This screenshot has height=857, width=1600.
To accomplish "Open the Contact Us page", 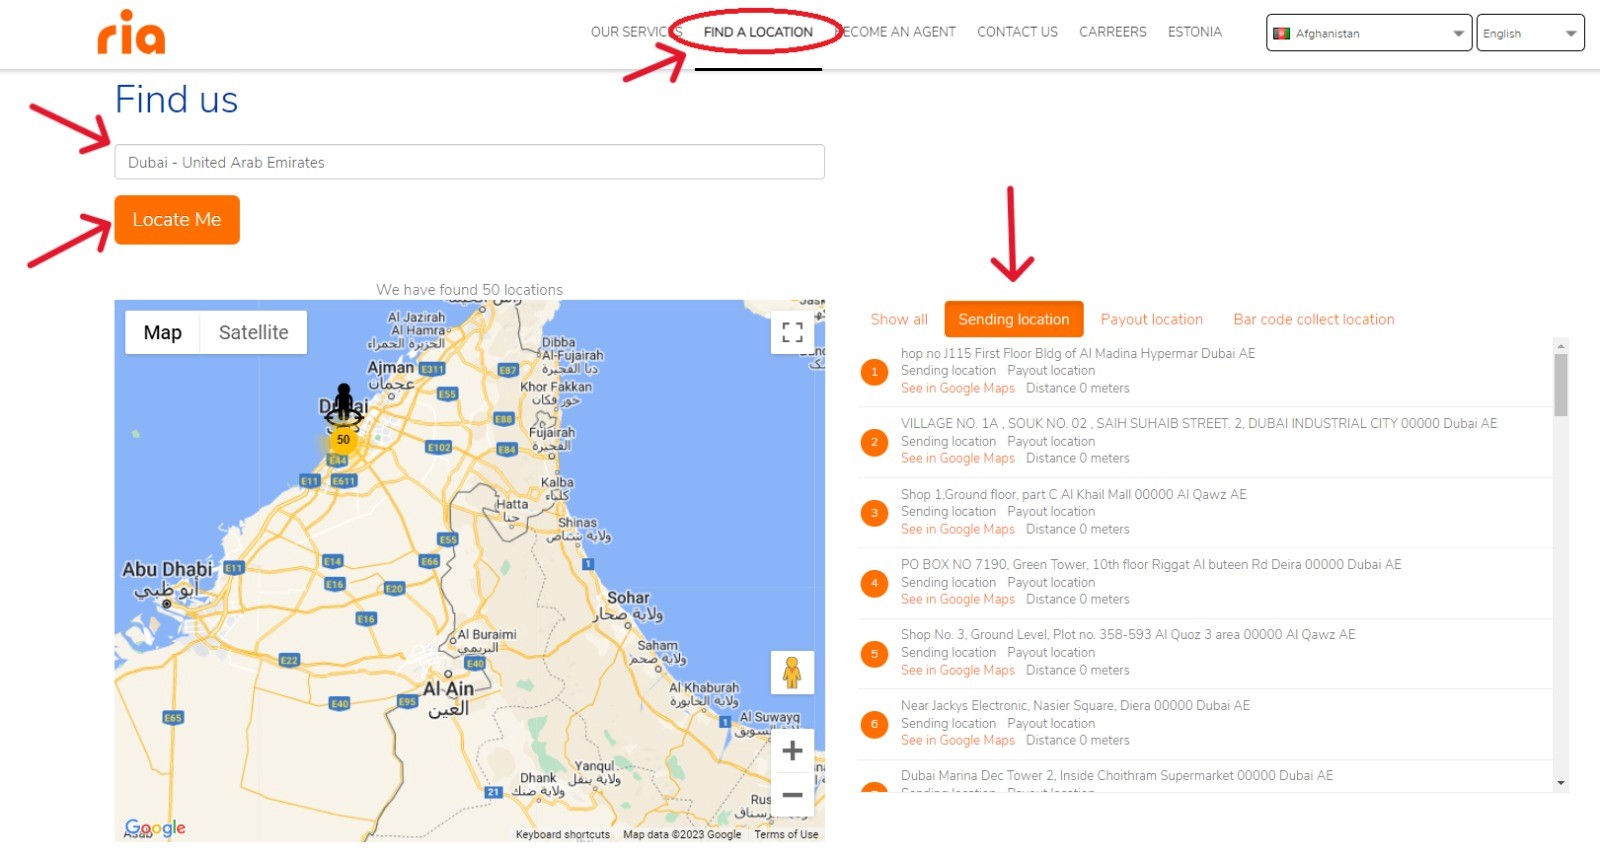I will [1017, 32].
